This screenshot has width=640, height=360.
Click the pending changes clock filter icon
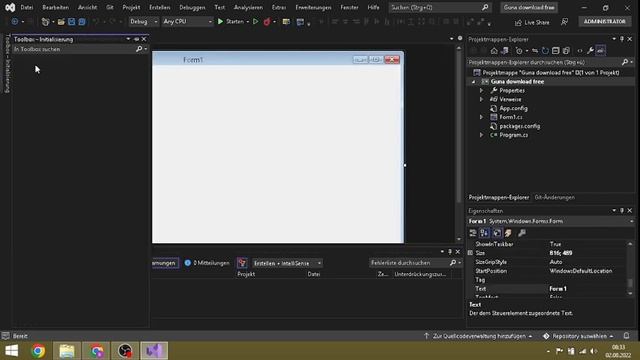click(x=519, y=51)
